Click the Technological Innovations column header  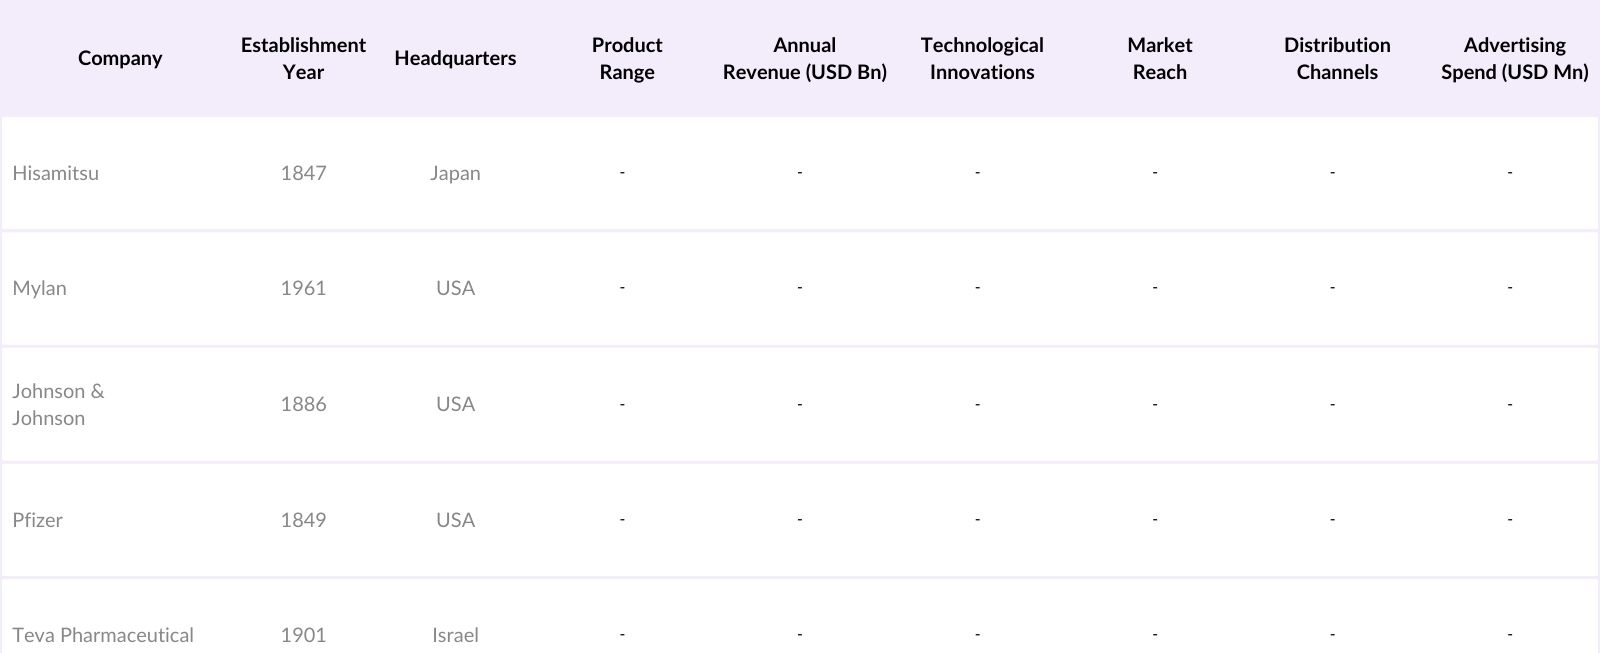981,58
